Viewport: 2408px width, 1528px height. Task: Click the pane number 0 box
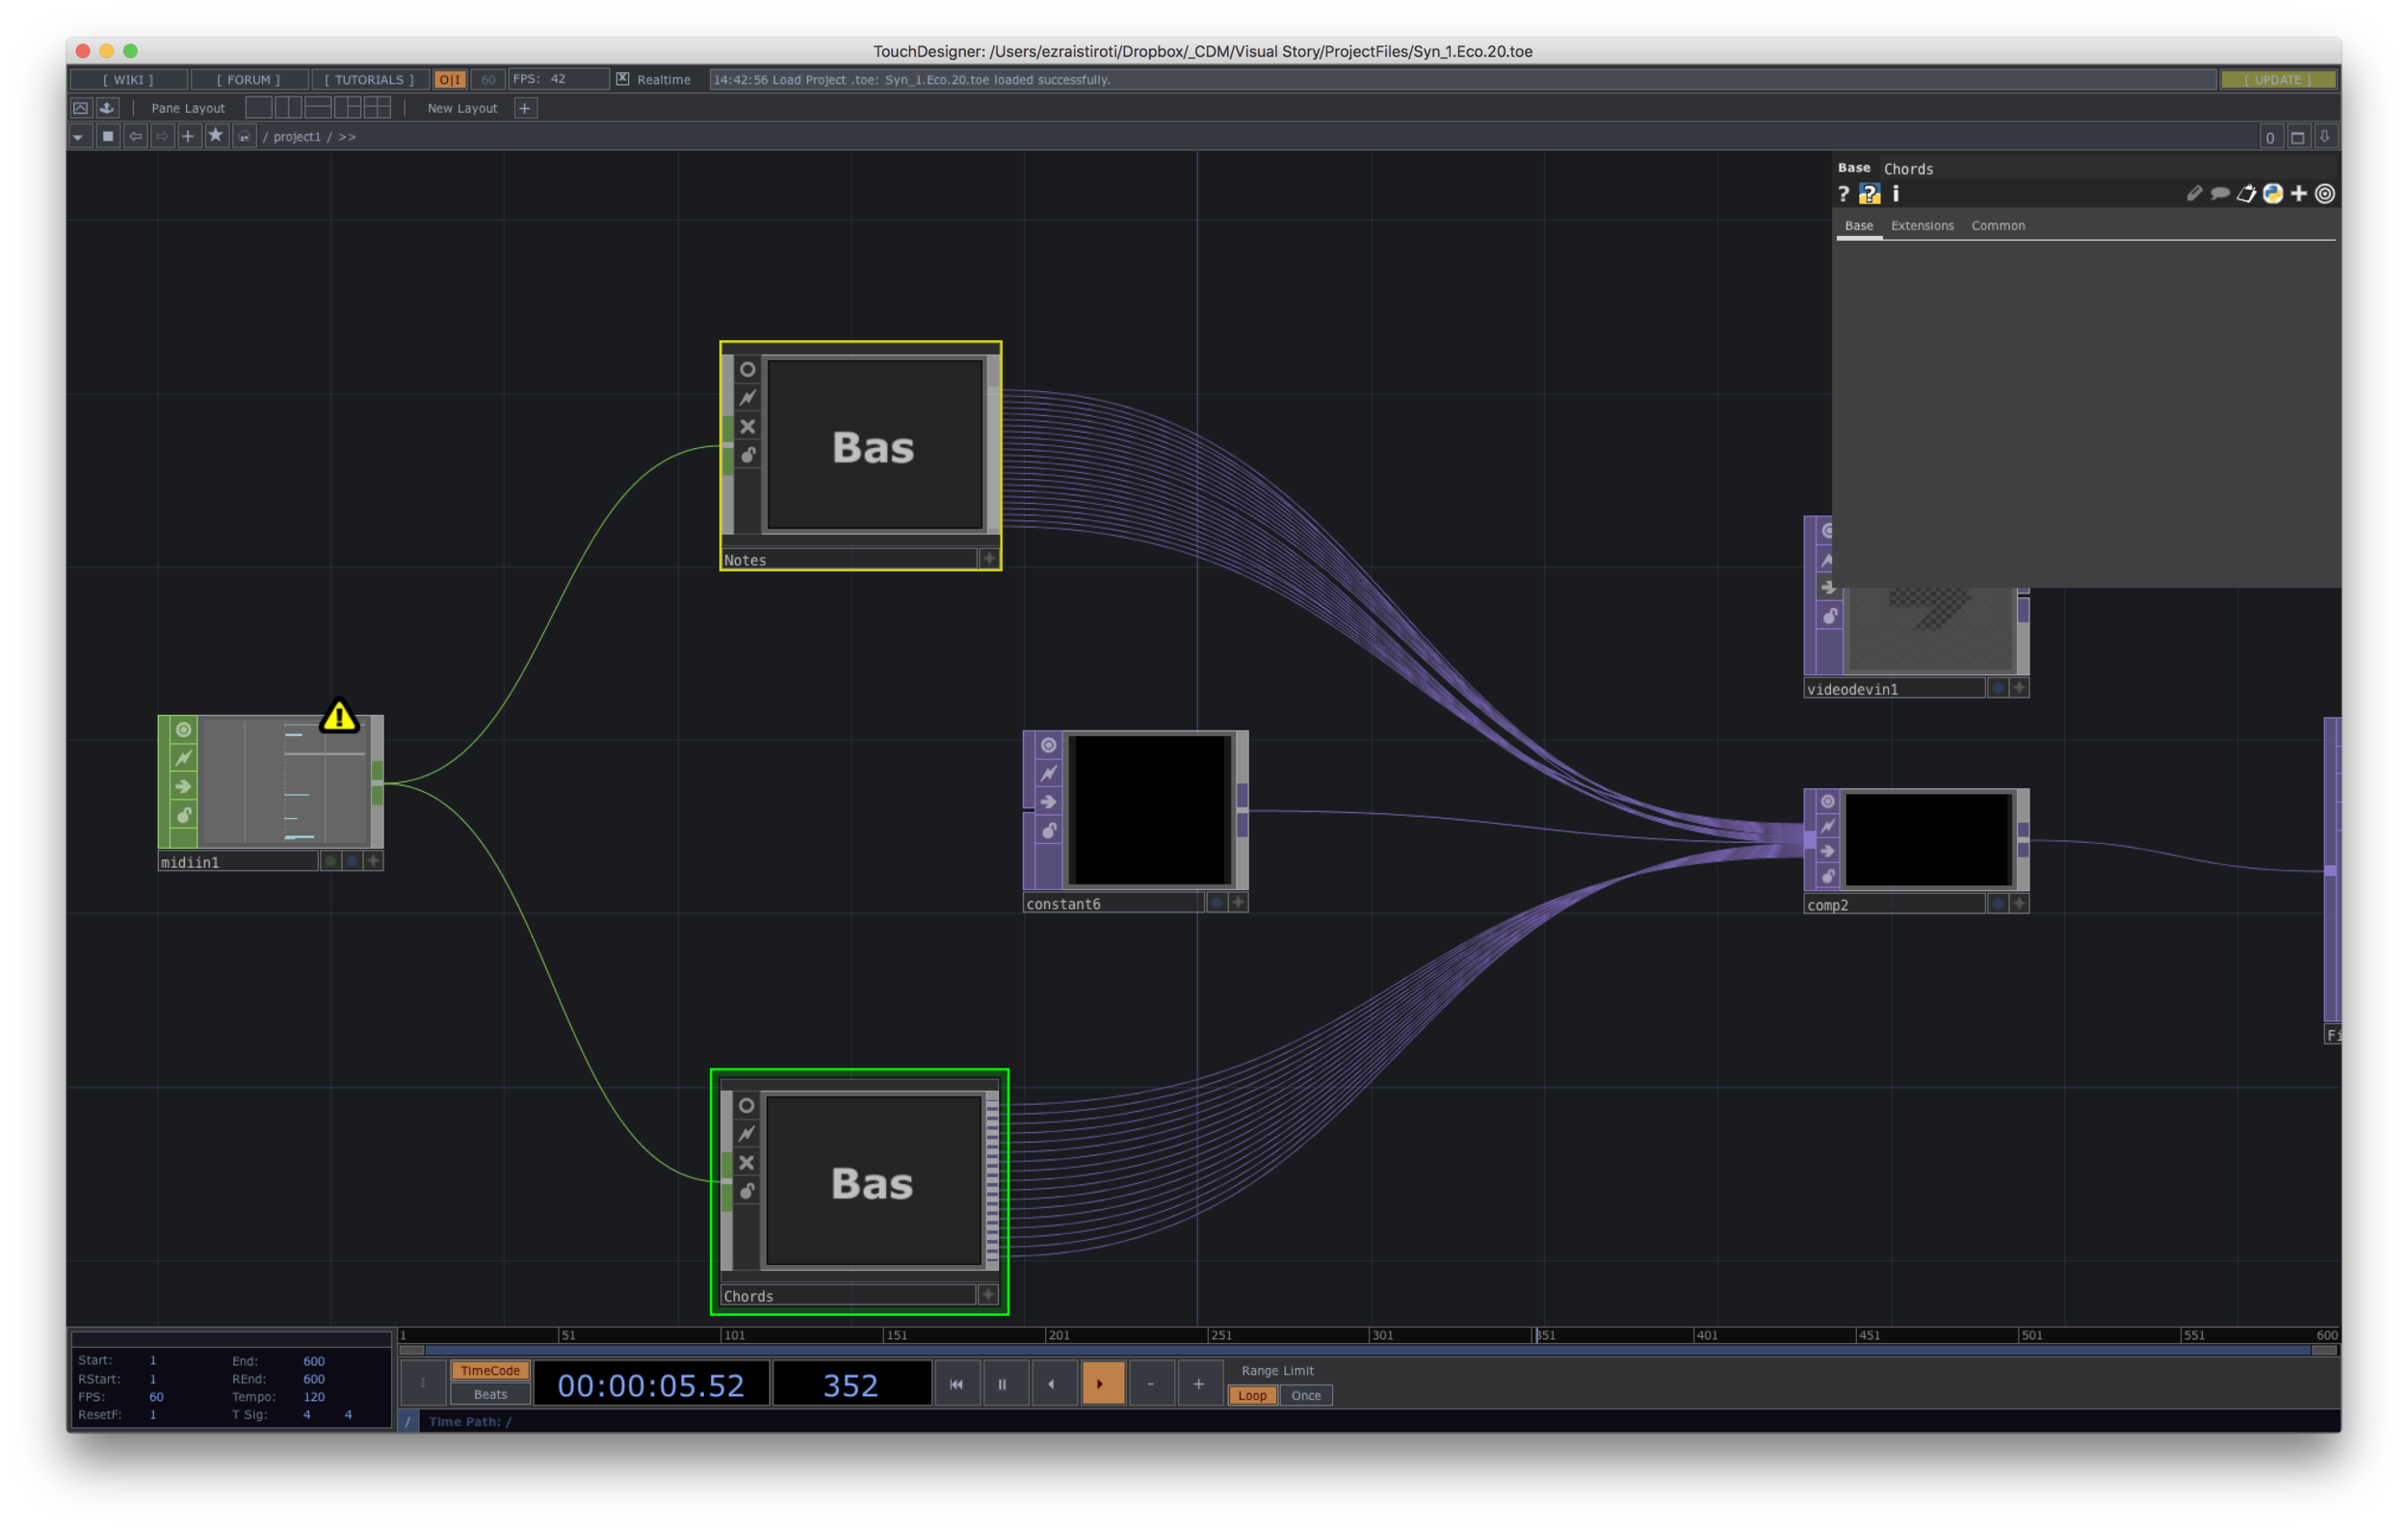point(2269,138)
